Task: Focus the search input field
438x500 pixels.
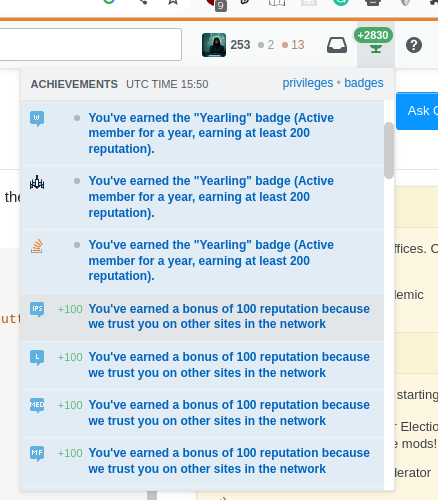Action: point(91,44)
